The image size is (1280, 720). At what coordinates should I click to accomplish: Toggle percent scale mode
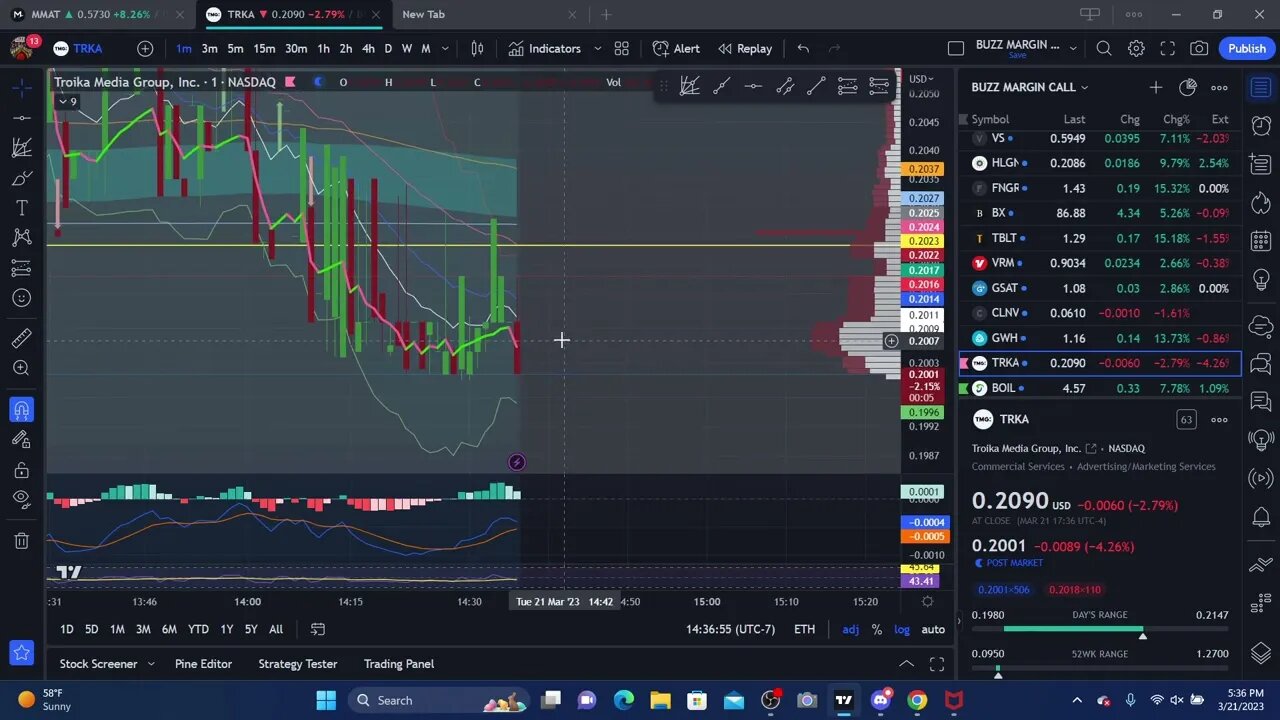[x=877, y=629]
